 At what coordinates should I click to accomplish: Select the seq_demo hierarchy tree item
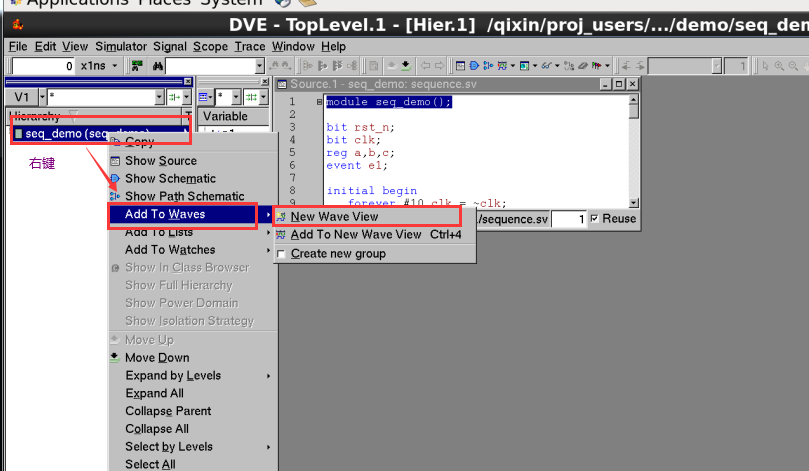[100, 134]
